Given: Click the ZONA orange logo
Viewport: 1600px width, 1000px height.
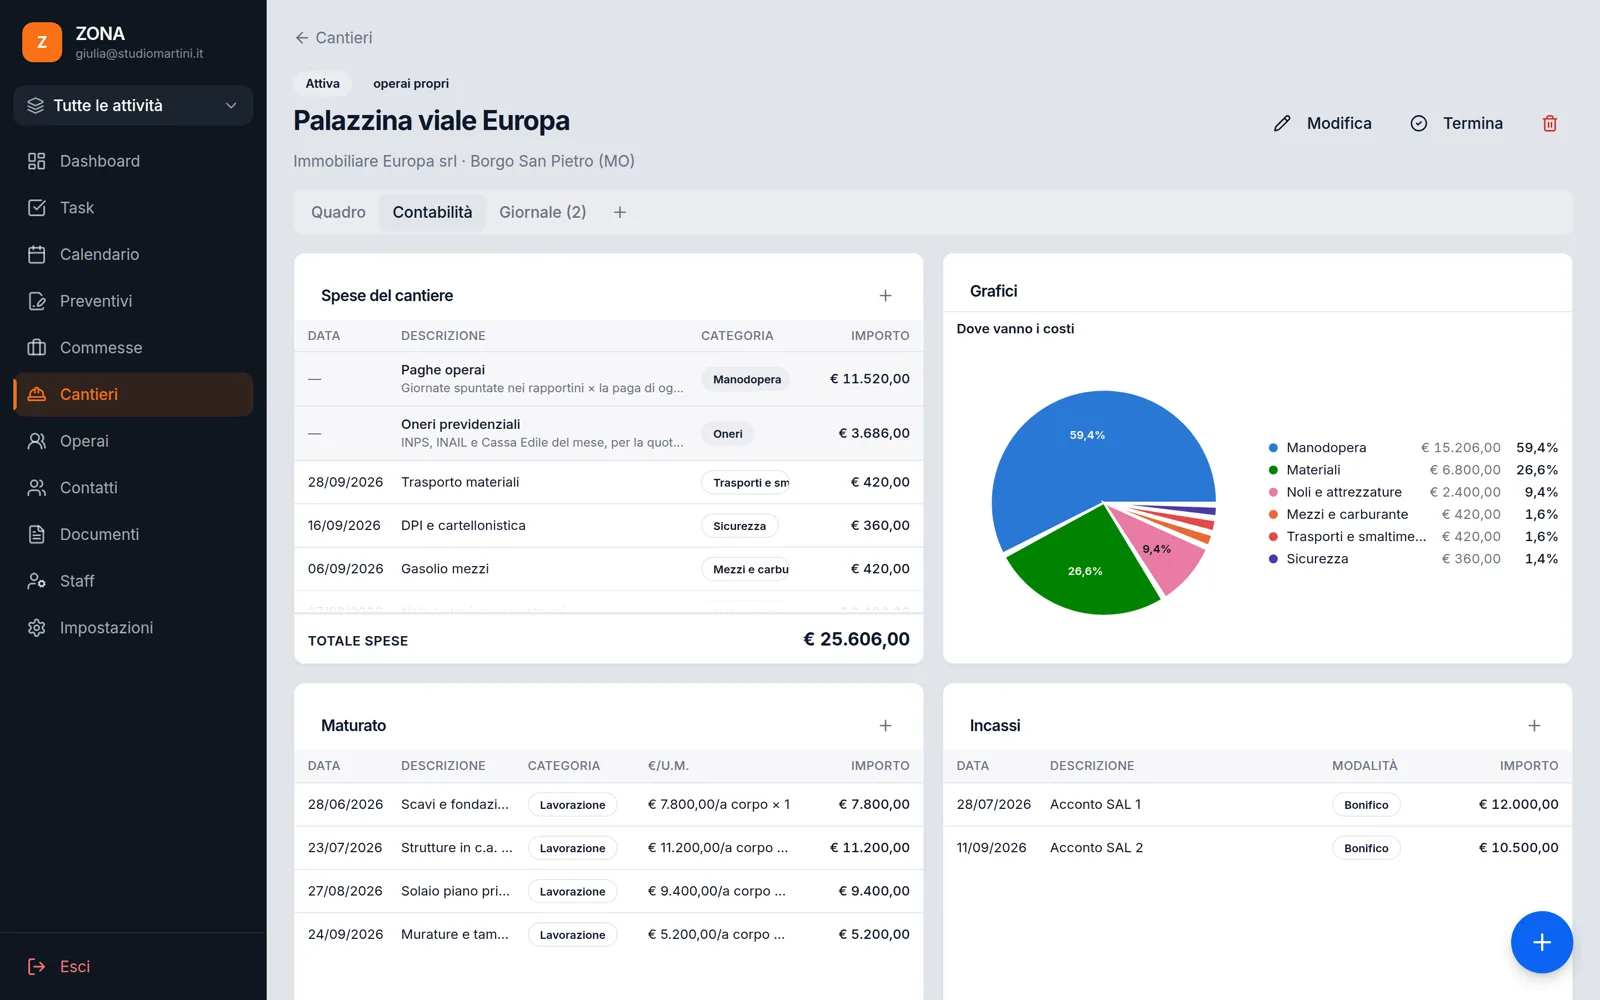Looking at the screenshot, I should pos(42,42).
